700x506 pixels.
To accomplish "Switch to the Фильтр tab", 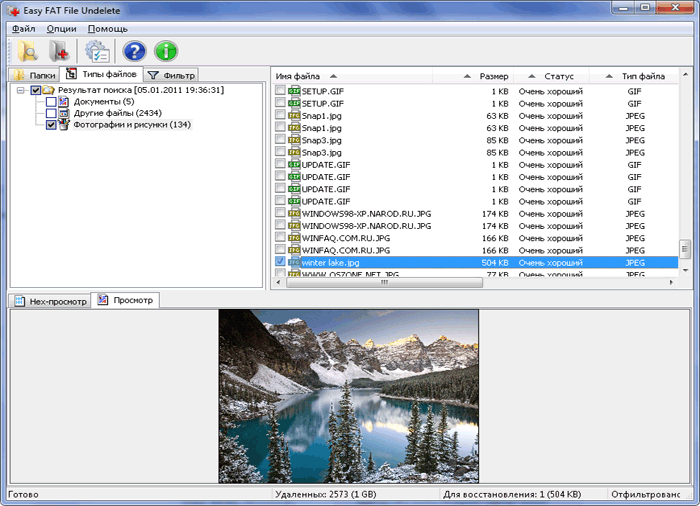I will 171,75.
